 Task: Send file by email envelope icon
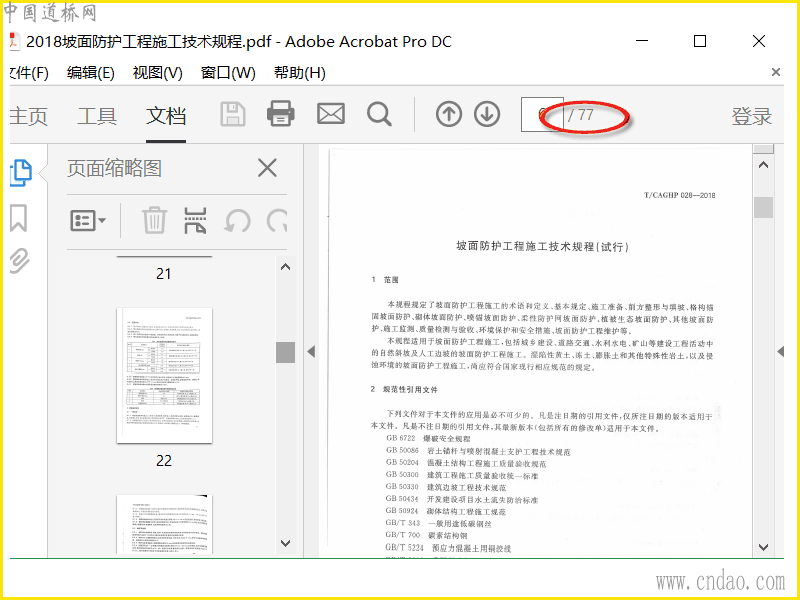click(331, 114)
